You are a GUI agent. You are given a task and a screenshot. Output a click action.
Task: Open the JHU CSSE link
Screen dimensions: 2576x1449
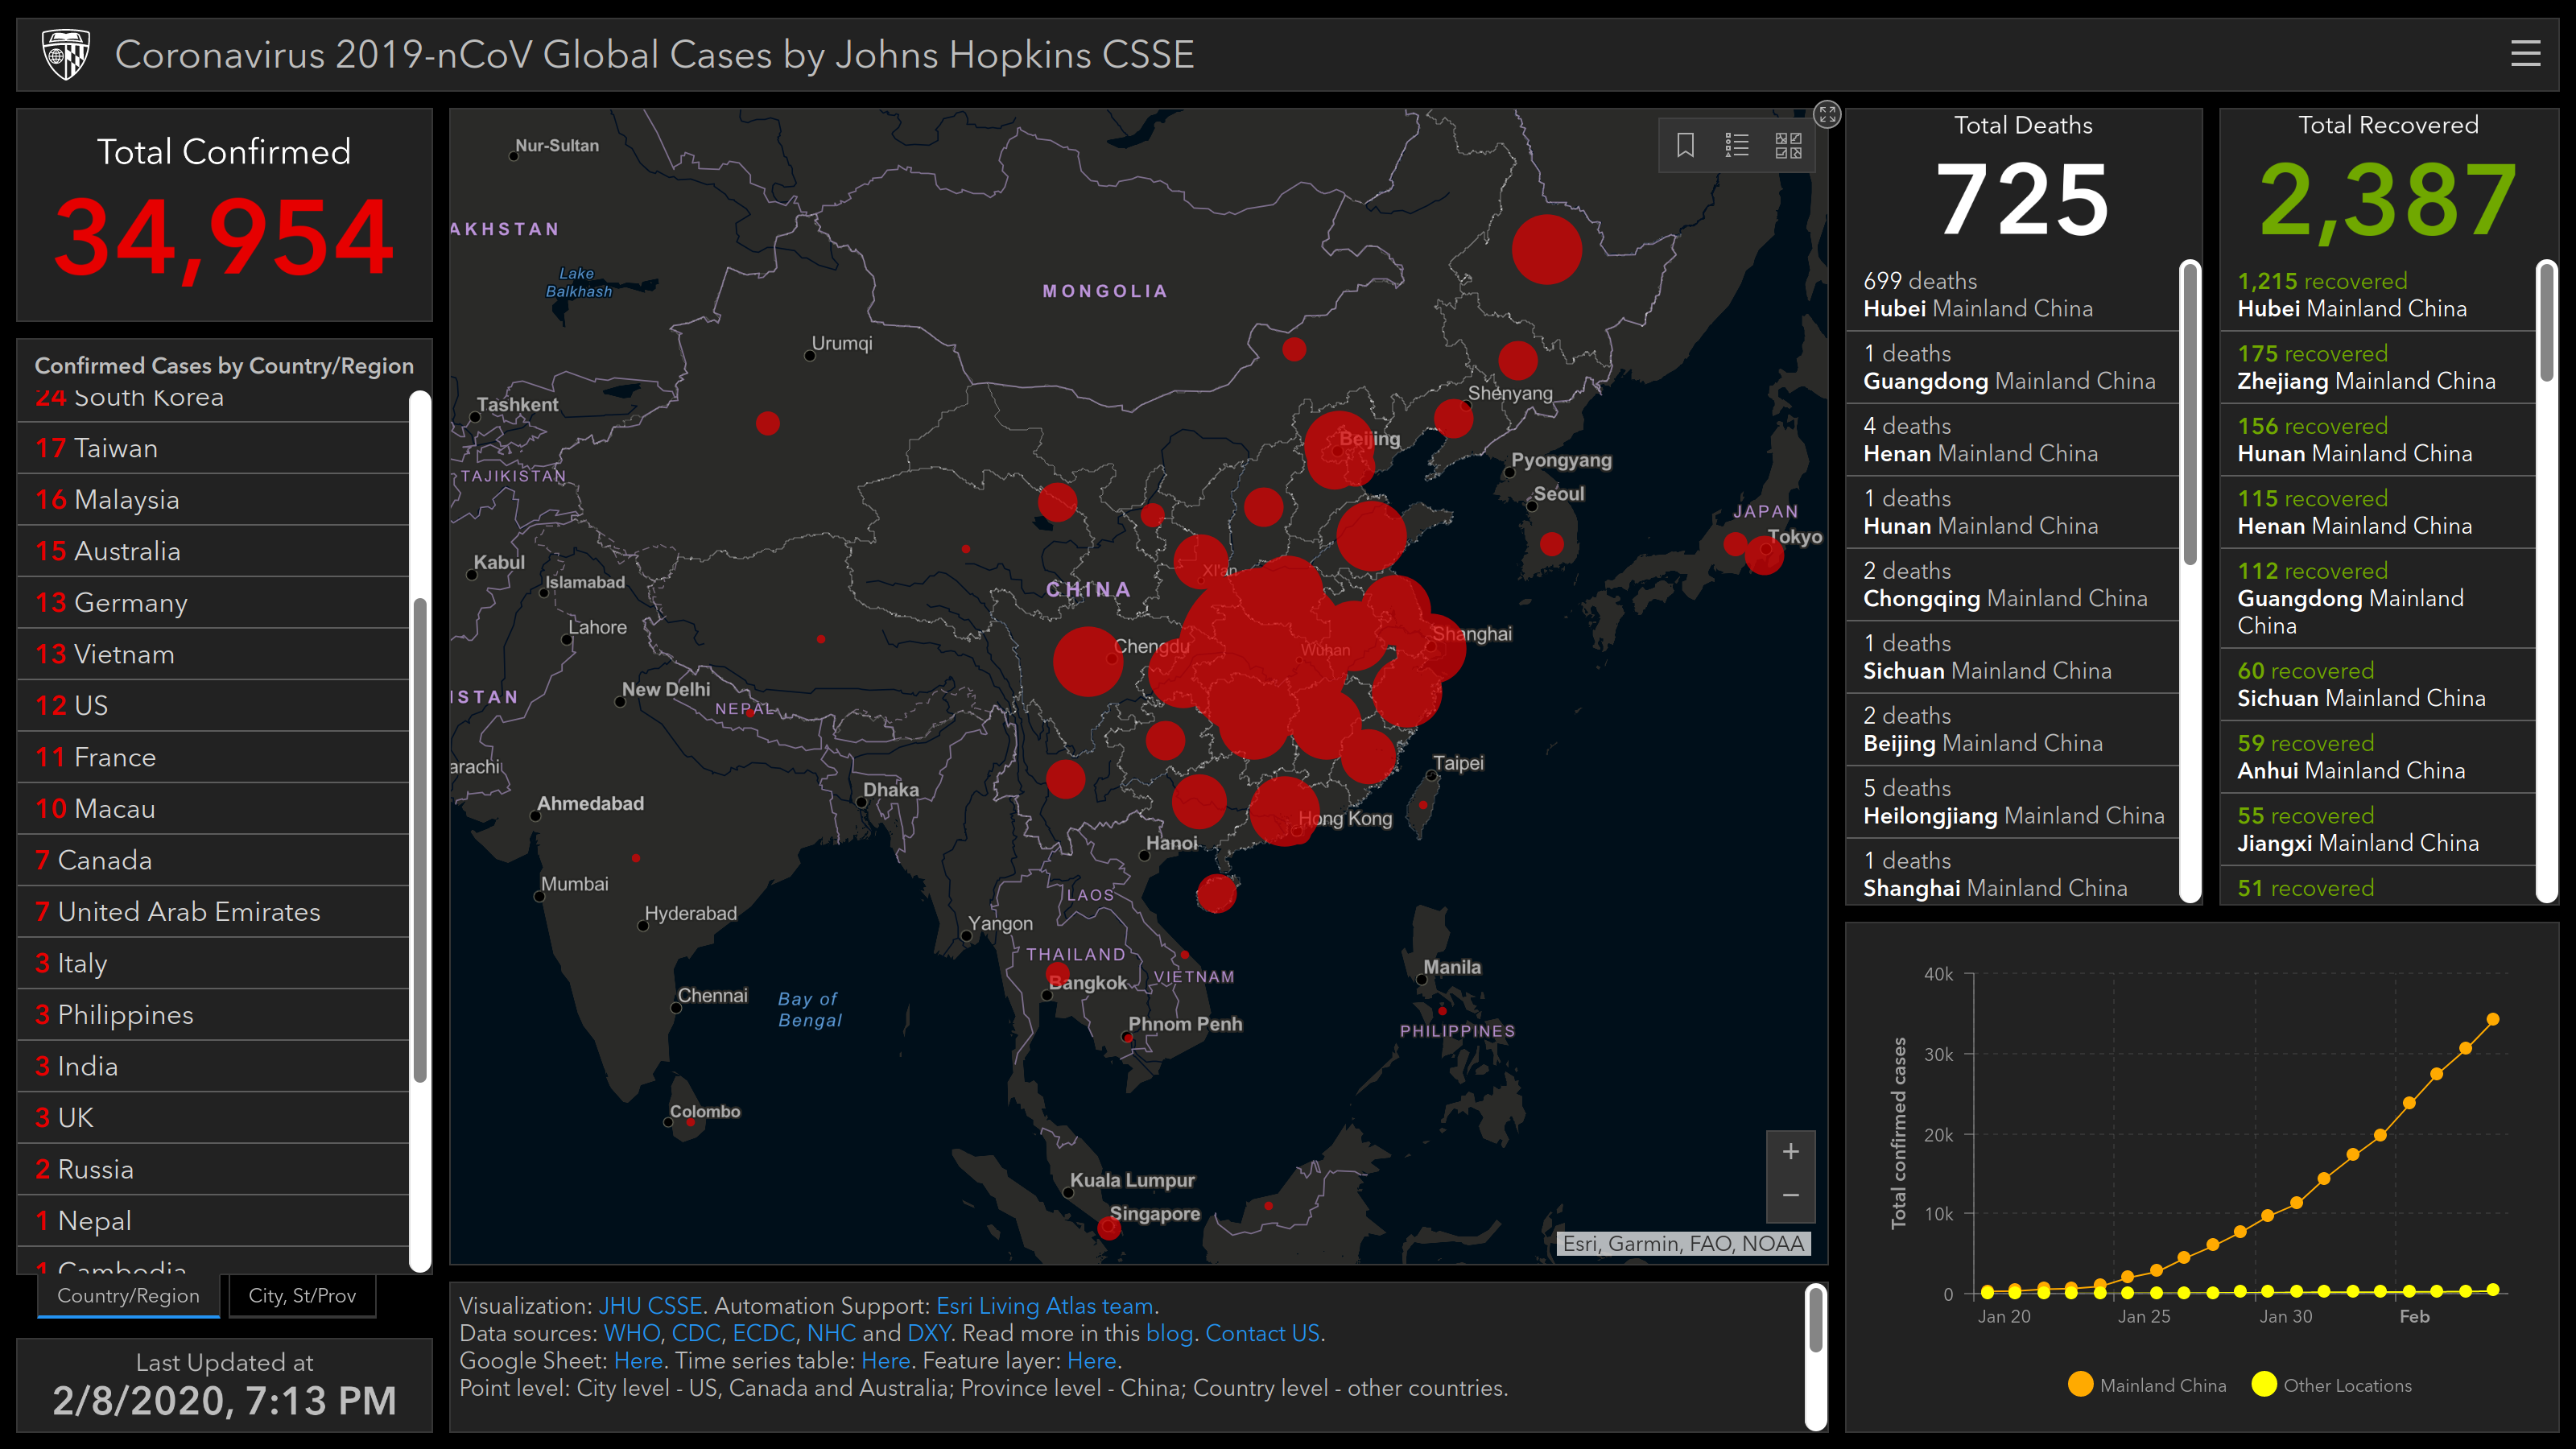650,1306
